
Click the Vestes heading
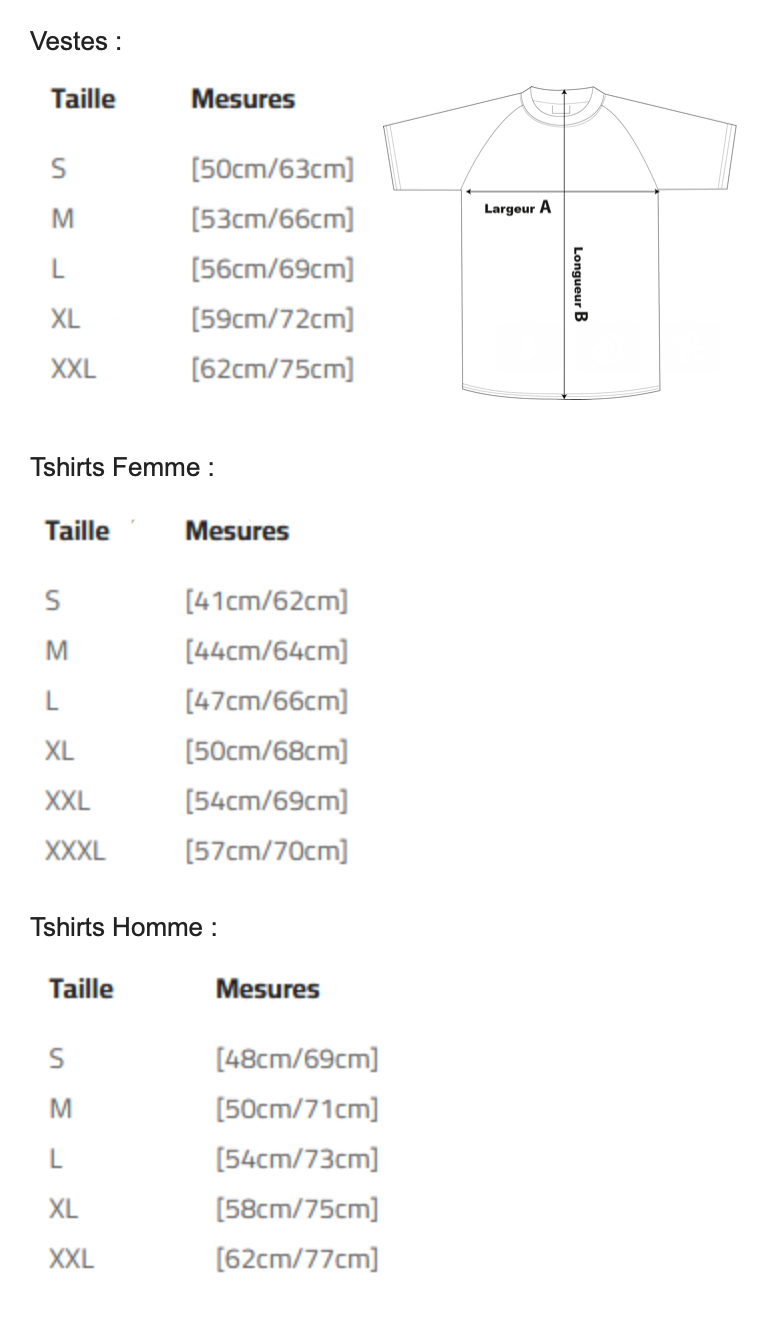[76, 41]
